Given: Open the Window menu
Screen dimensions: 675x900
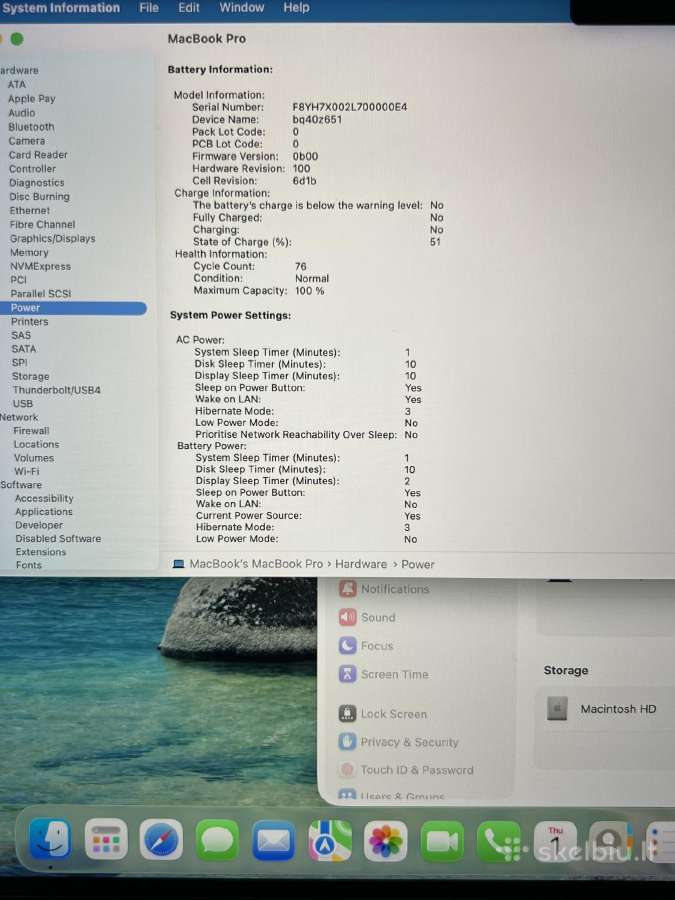Looking at the screenshot, I should point(242,8).
